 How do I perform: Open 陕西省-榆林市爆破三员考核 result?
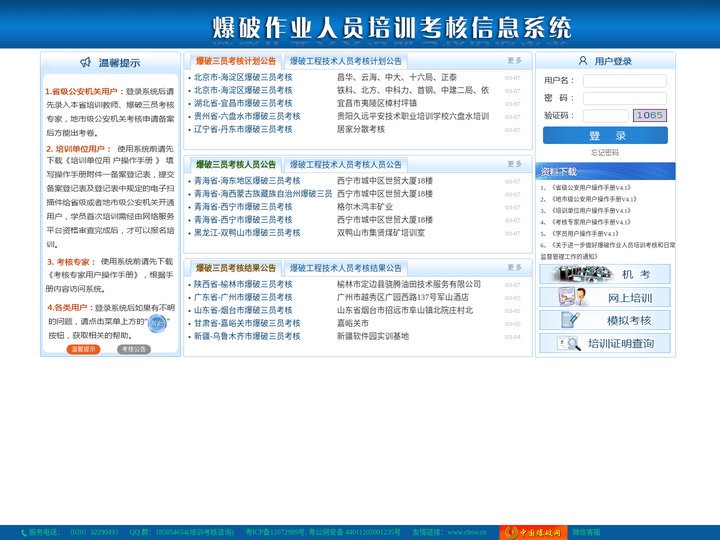pyautogui.click(x=243, y=284)
